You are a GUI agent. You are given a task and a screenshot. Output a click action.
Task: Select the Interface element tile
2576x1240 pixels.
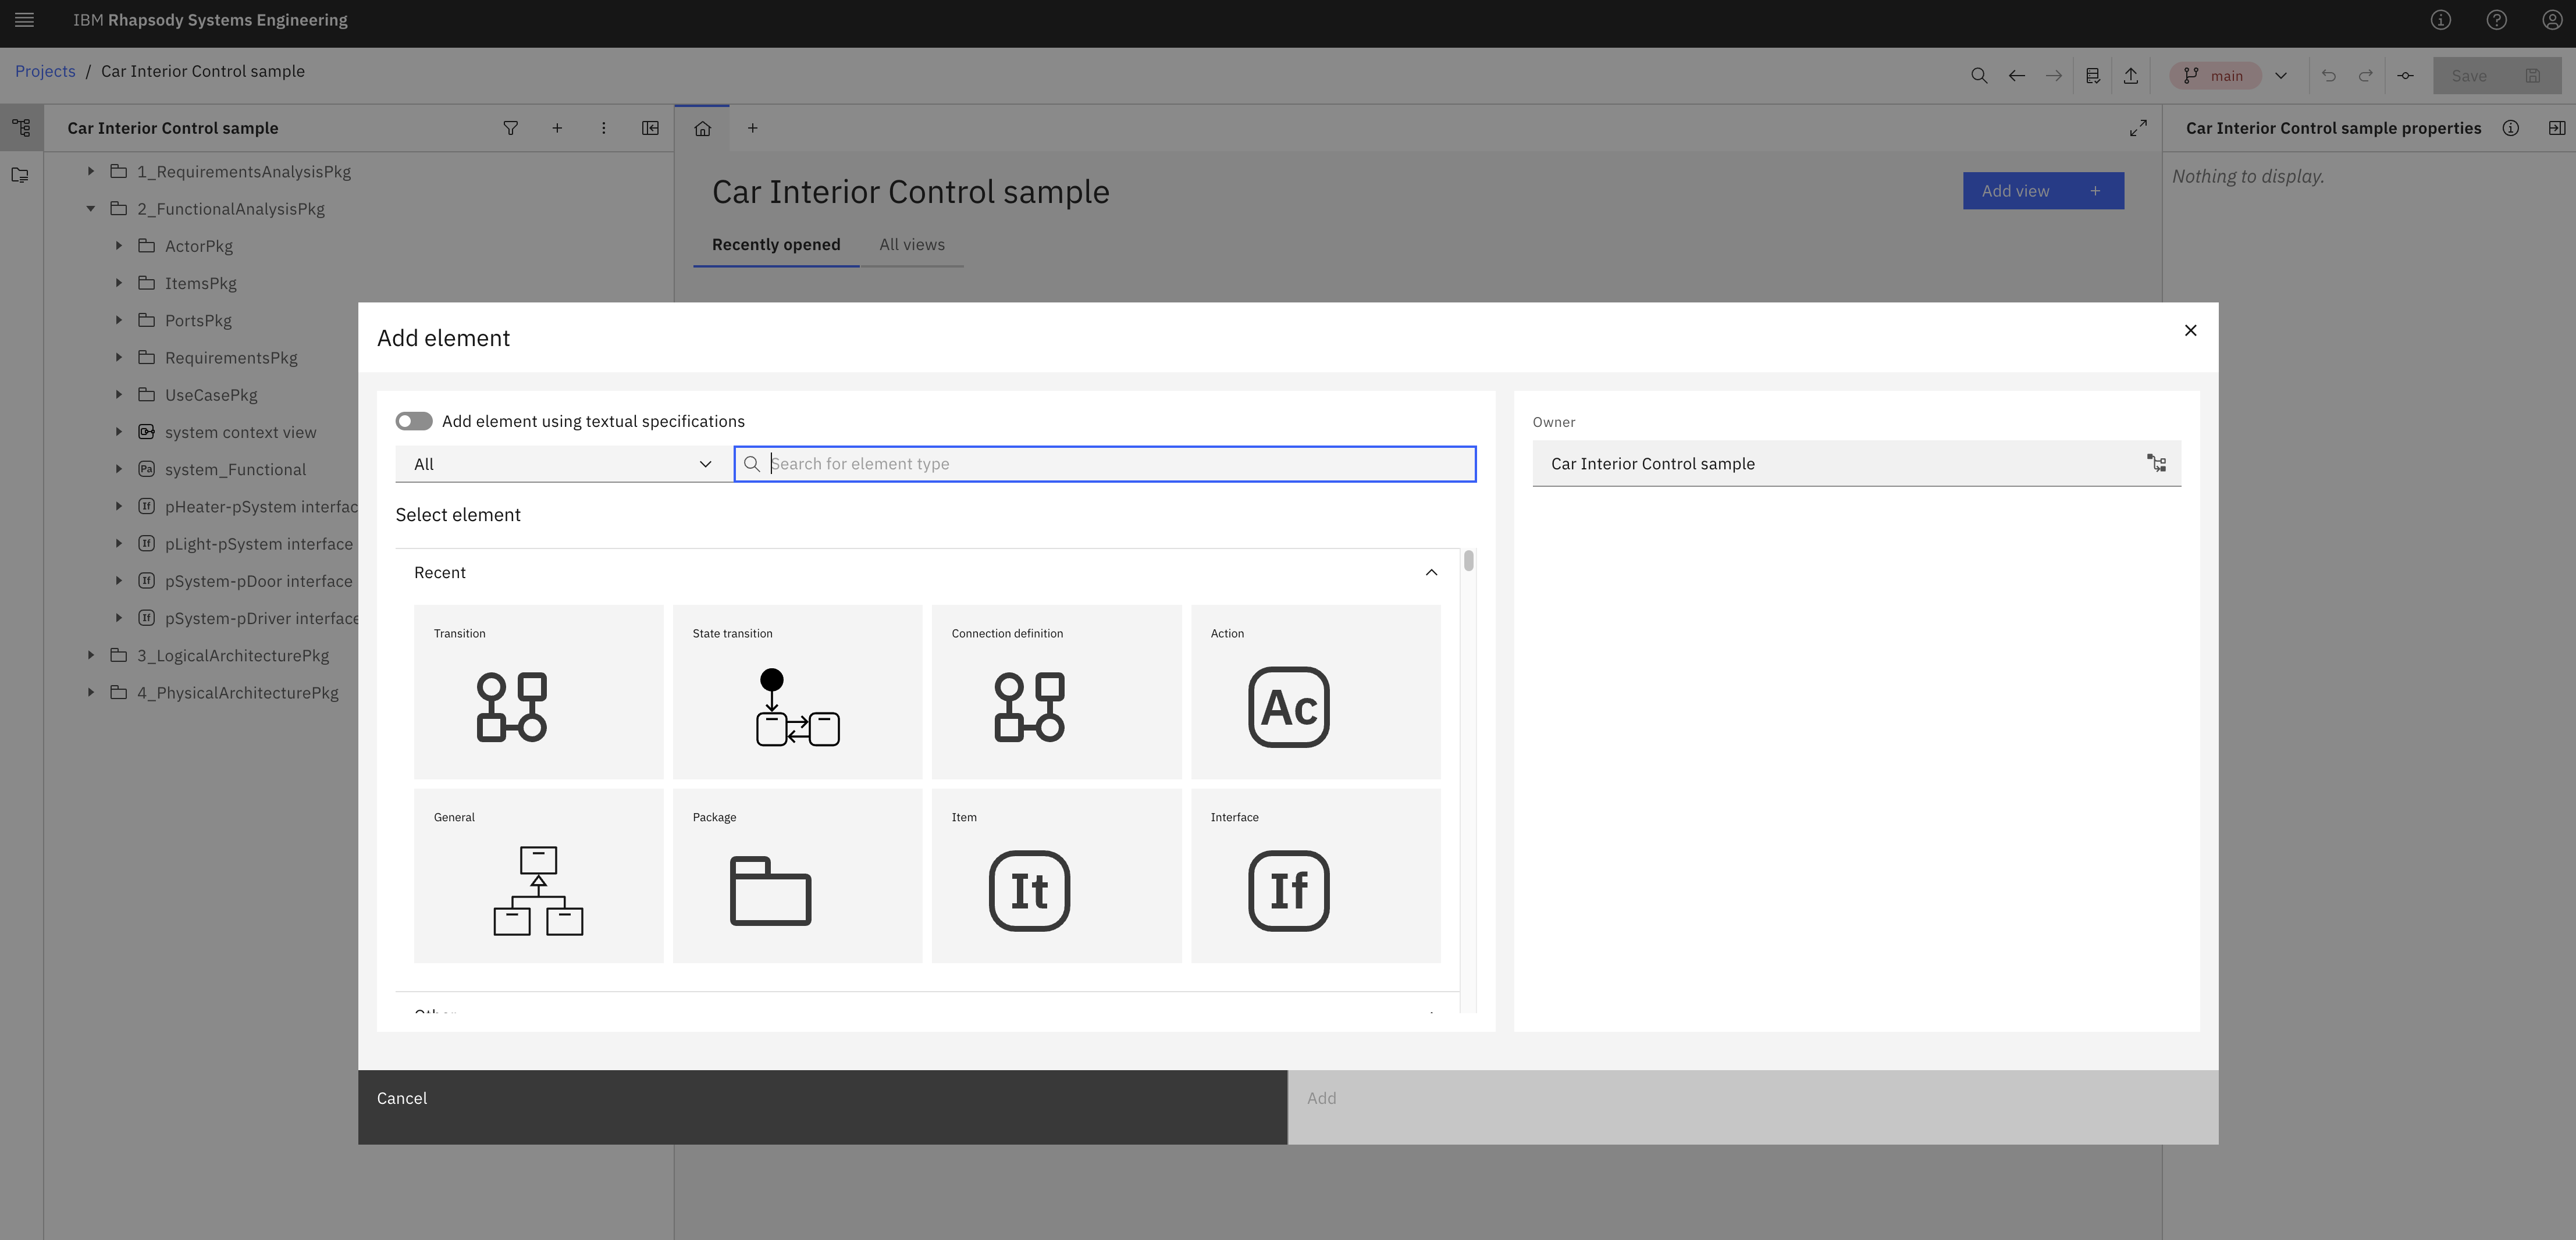[x=1315, y=875]
